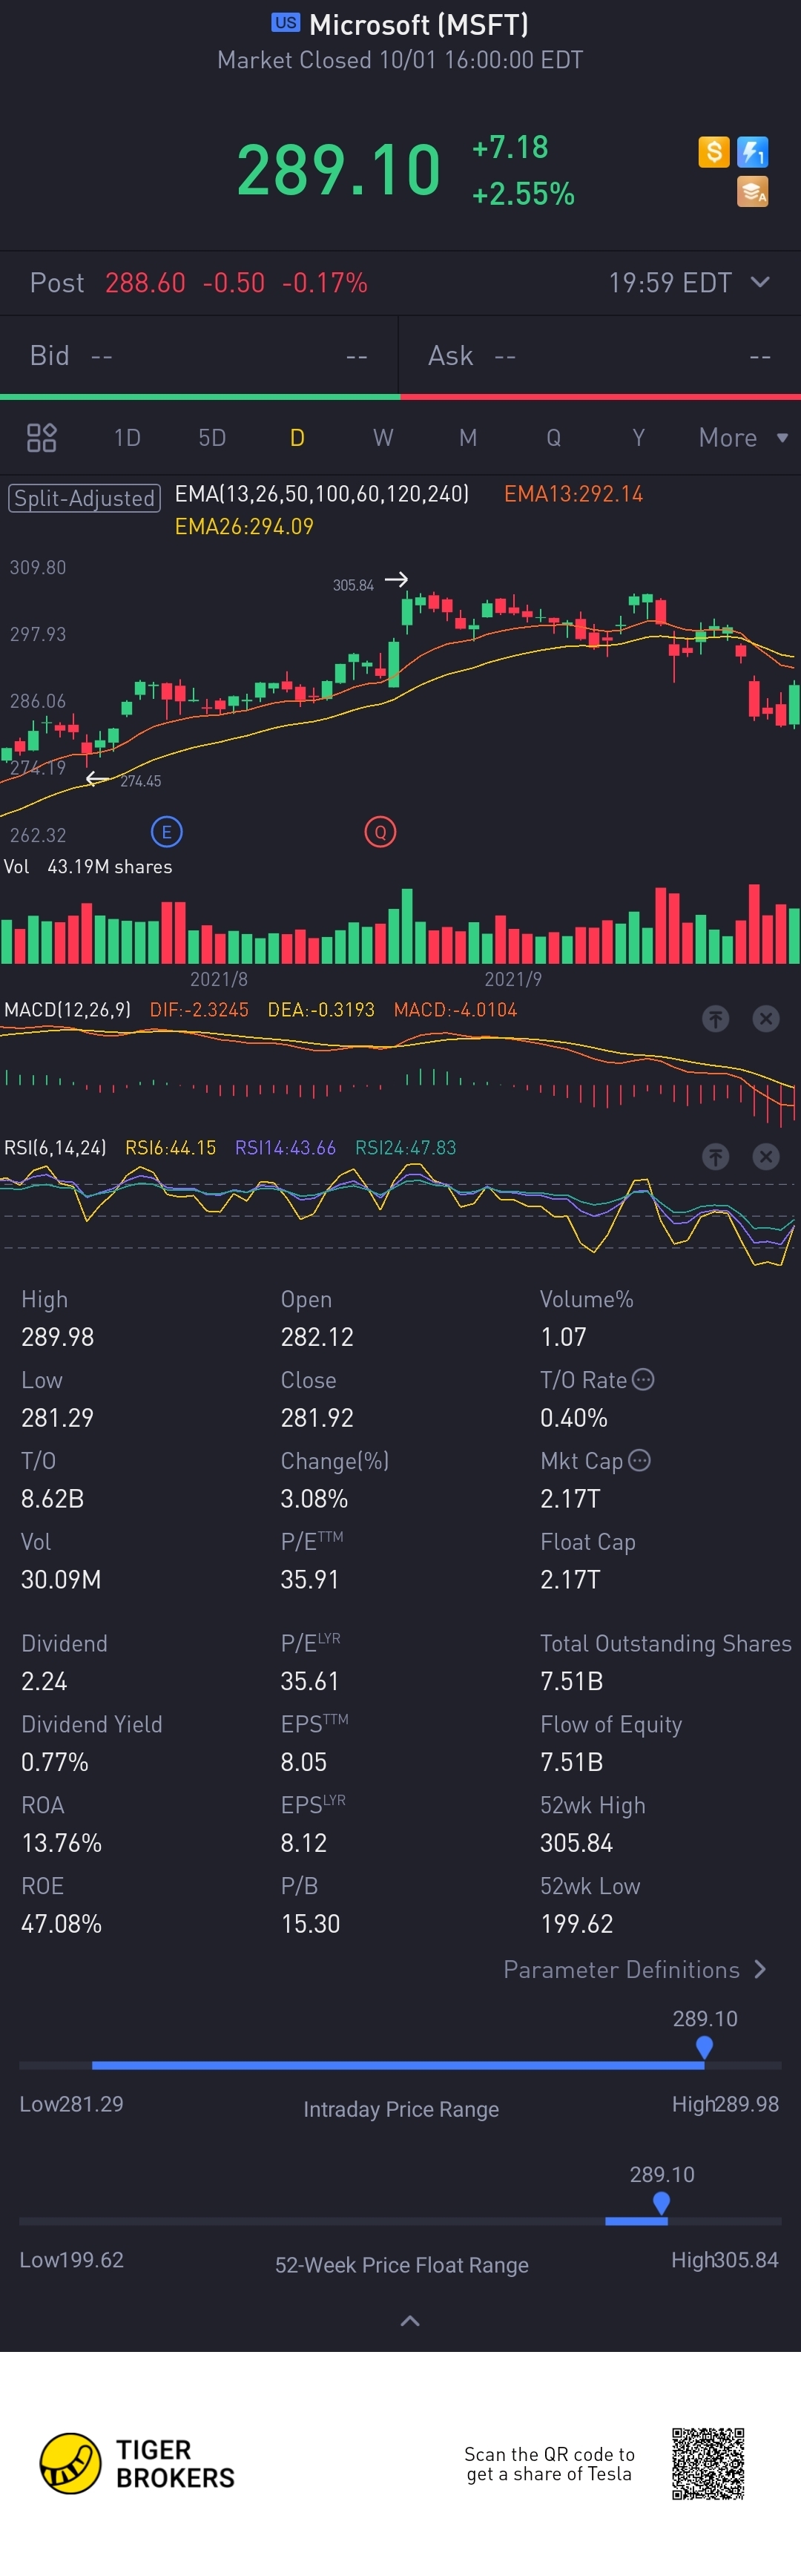Tap the DIF:-2.3245 value
The width and height of the screenshot is (801, 2576).
pos(199,1009)
